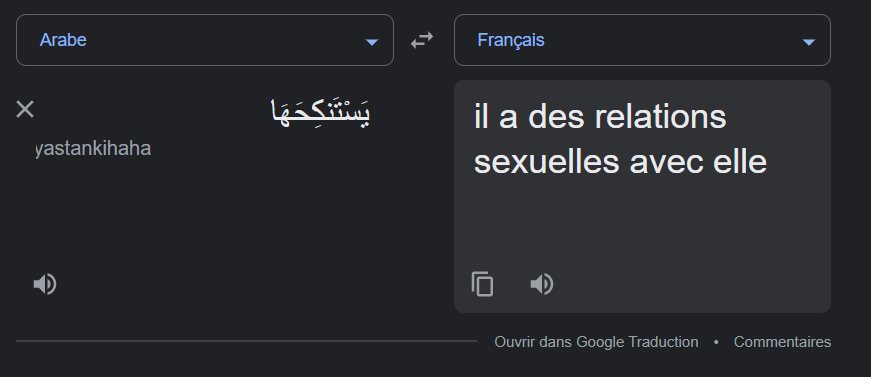
Task: Click the first line 'il a des relations'
Action: tap(600, 117)
